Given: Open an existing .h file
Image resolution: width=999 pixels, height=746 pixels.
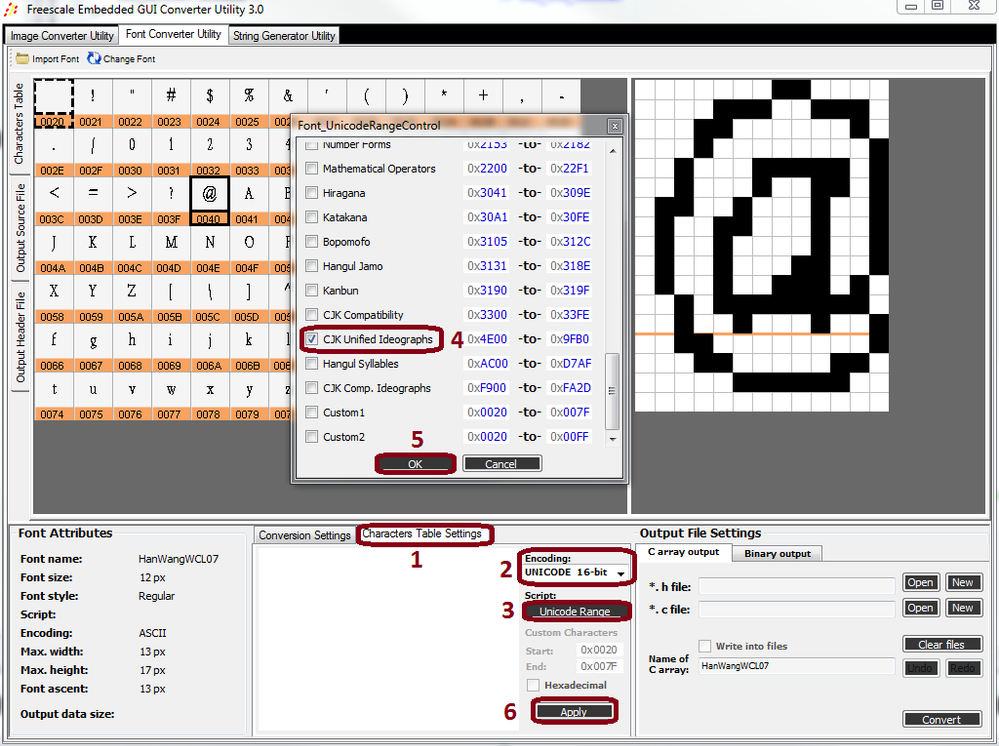Looking at the screenshot, I should [920, 582].
